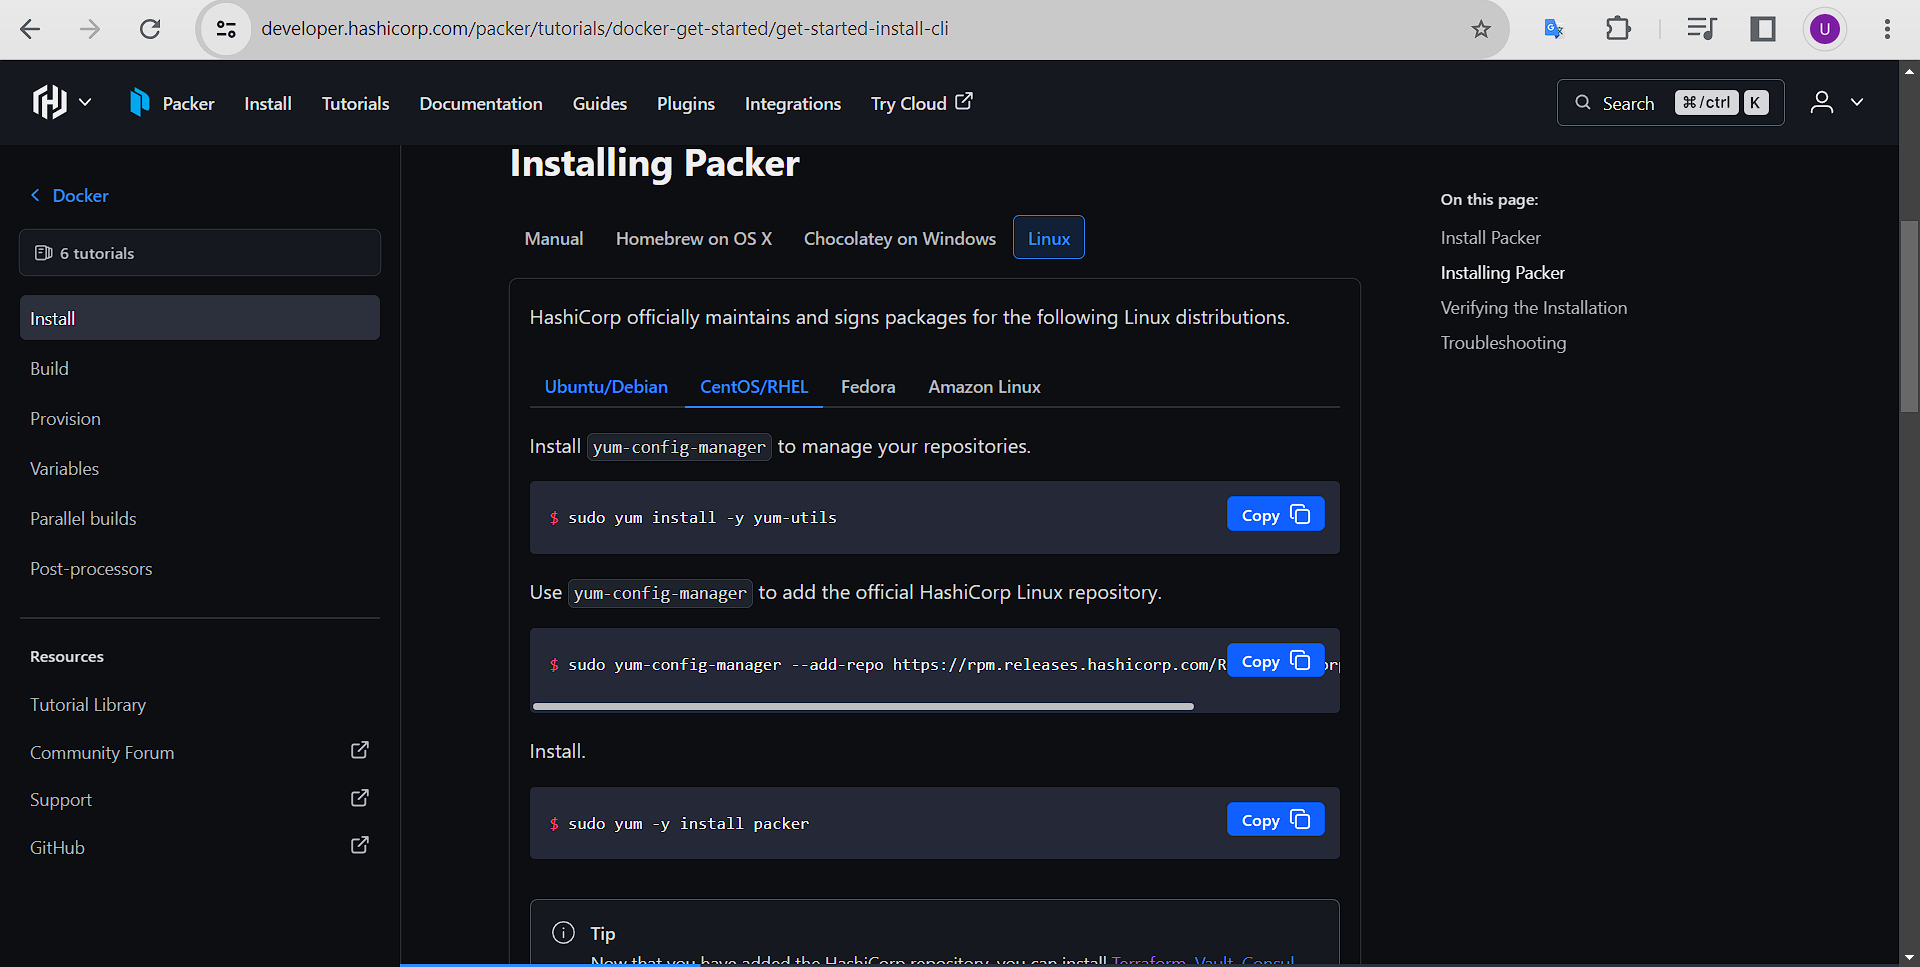The width and height of the screenshot is (1920, 967).
Task: Expand the HashiCorp product switcher chevron
Action: point(85,102)
